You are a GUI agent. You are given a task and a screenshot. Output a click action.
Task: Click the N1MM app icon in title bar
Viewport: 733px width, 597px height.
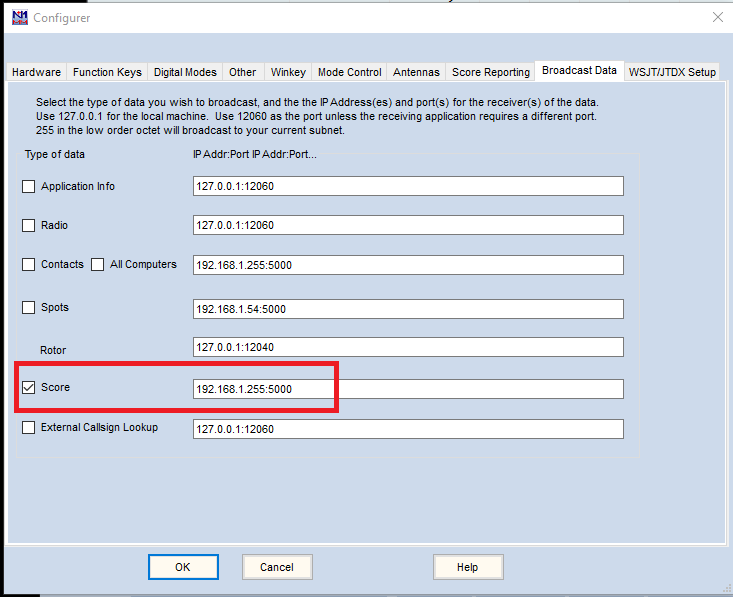pos(17,17)
